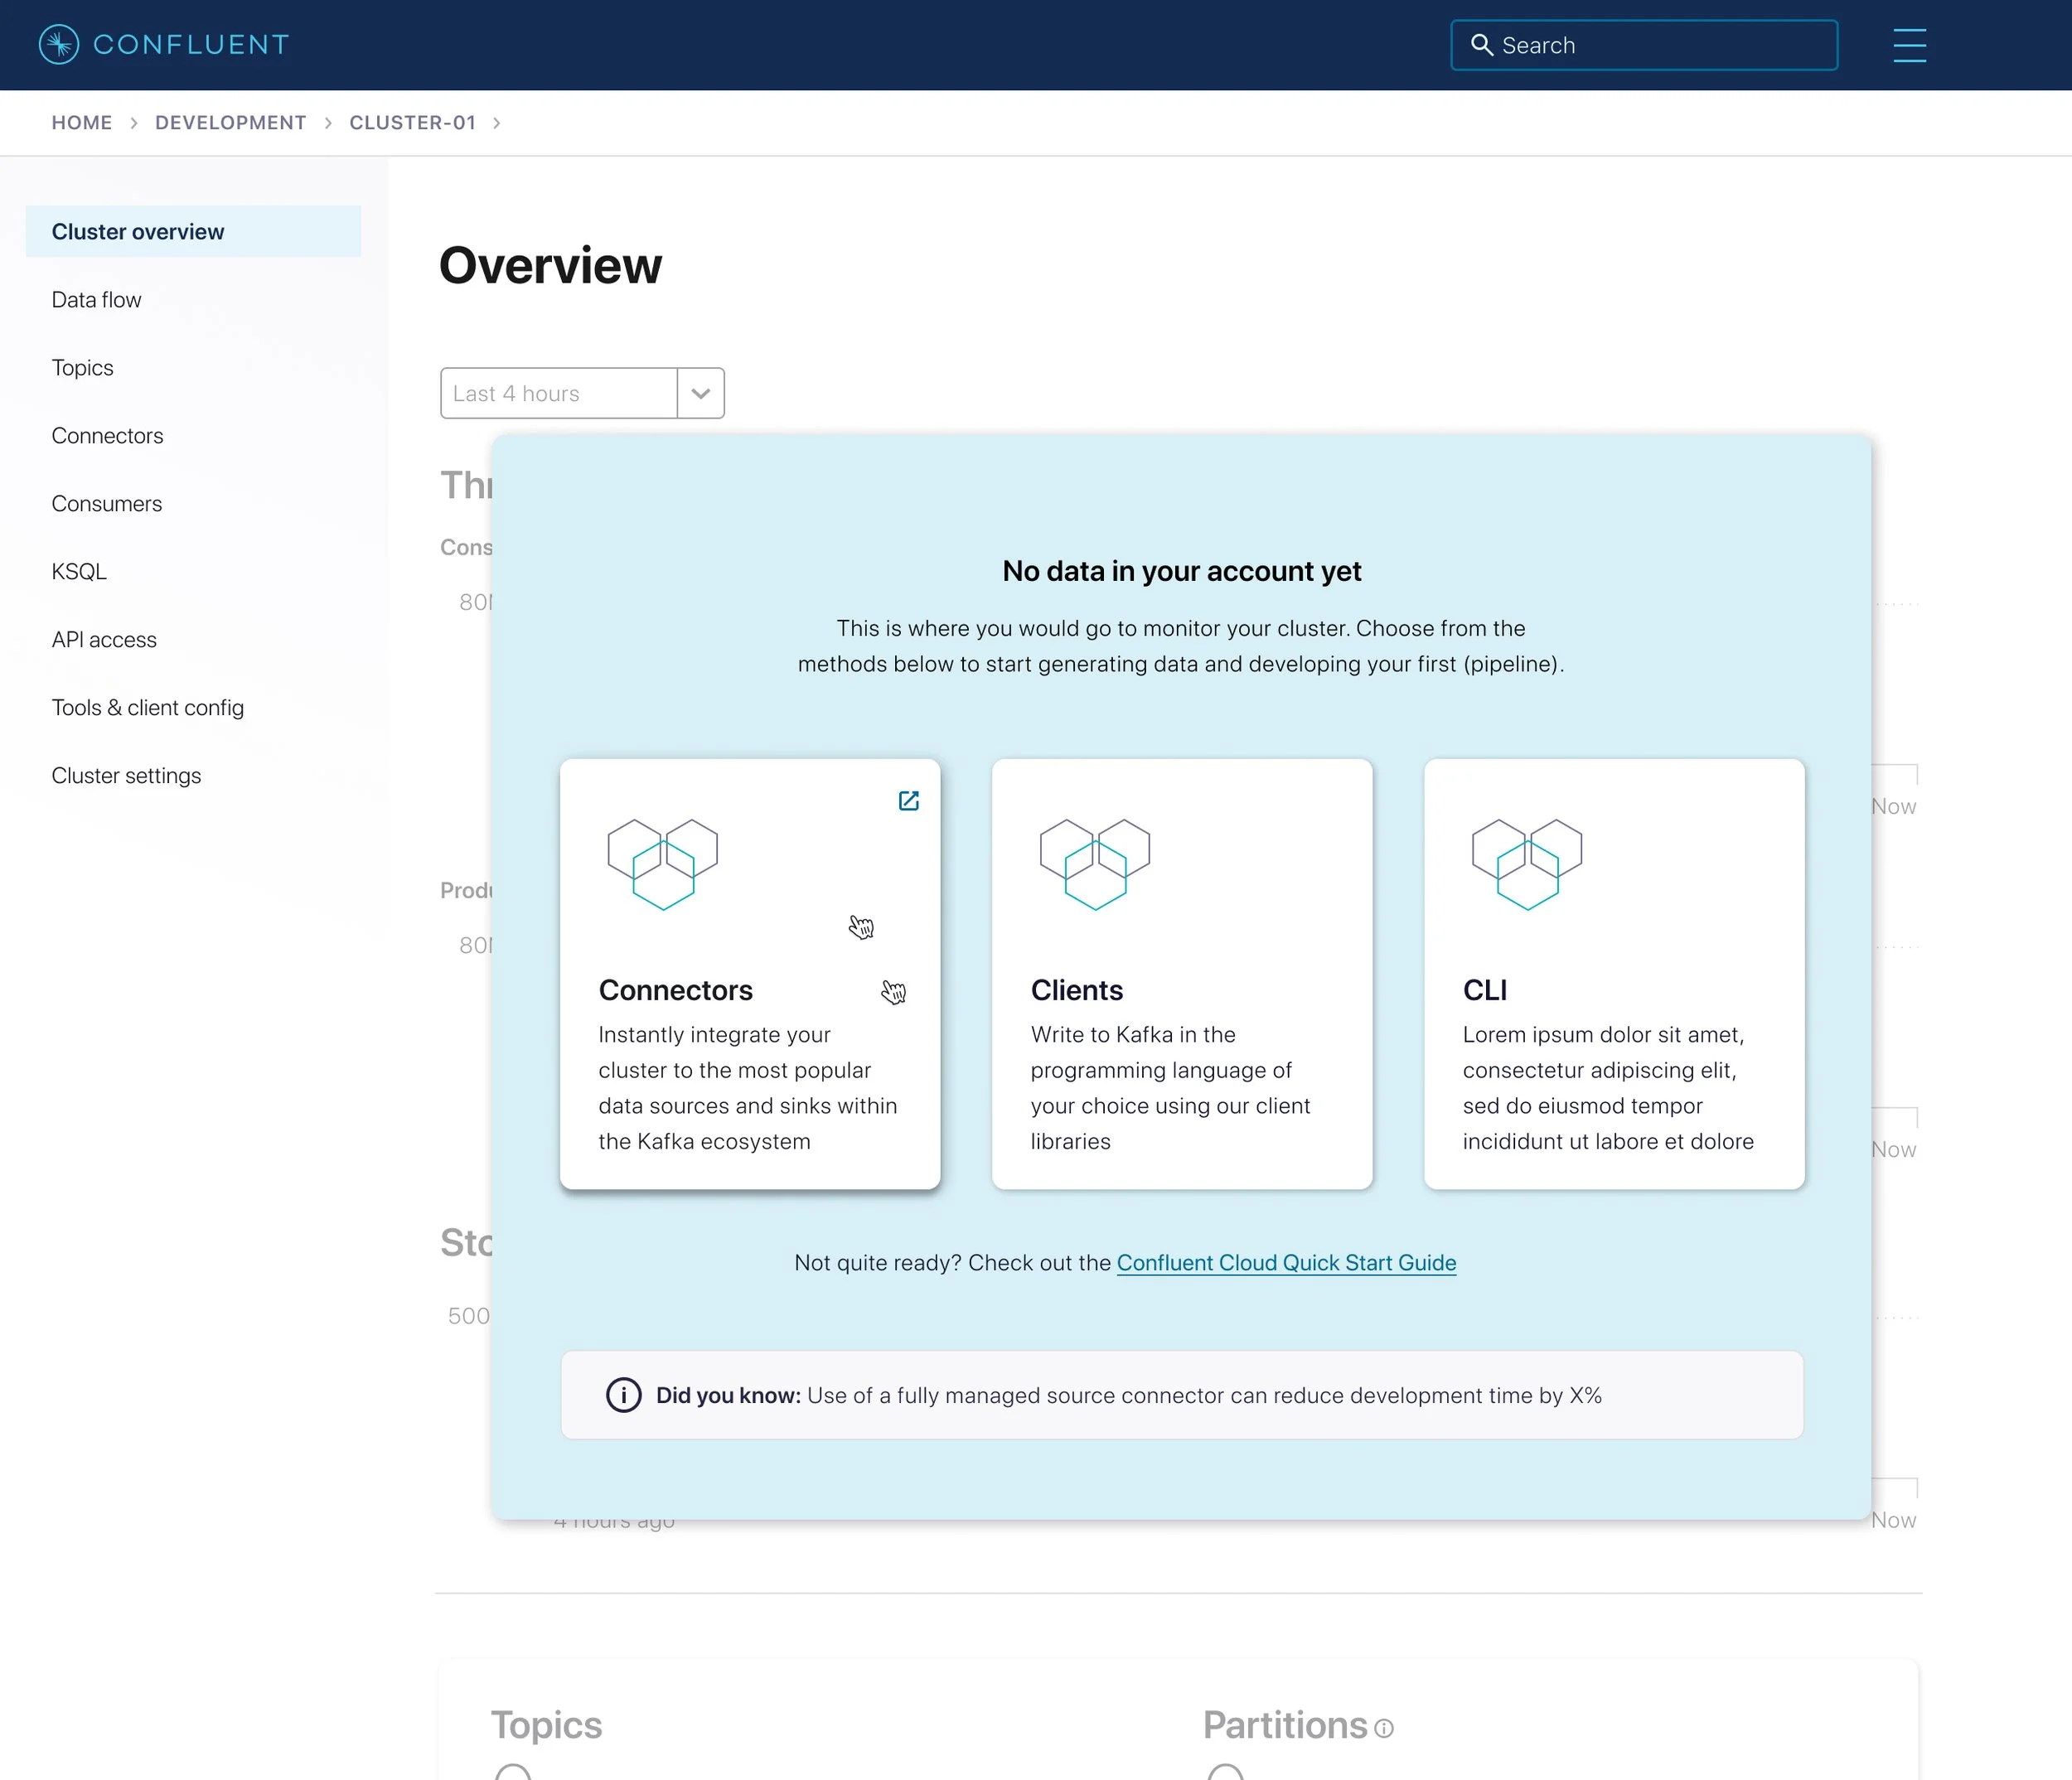2072x1780 pixels.
Task: Expand the time range dropdown arrow
Action: click(701, 393)
